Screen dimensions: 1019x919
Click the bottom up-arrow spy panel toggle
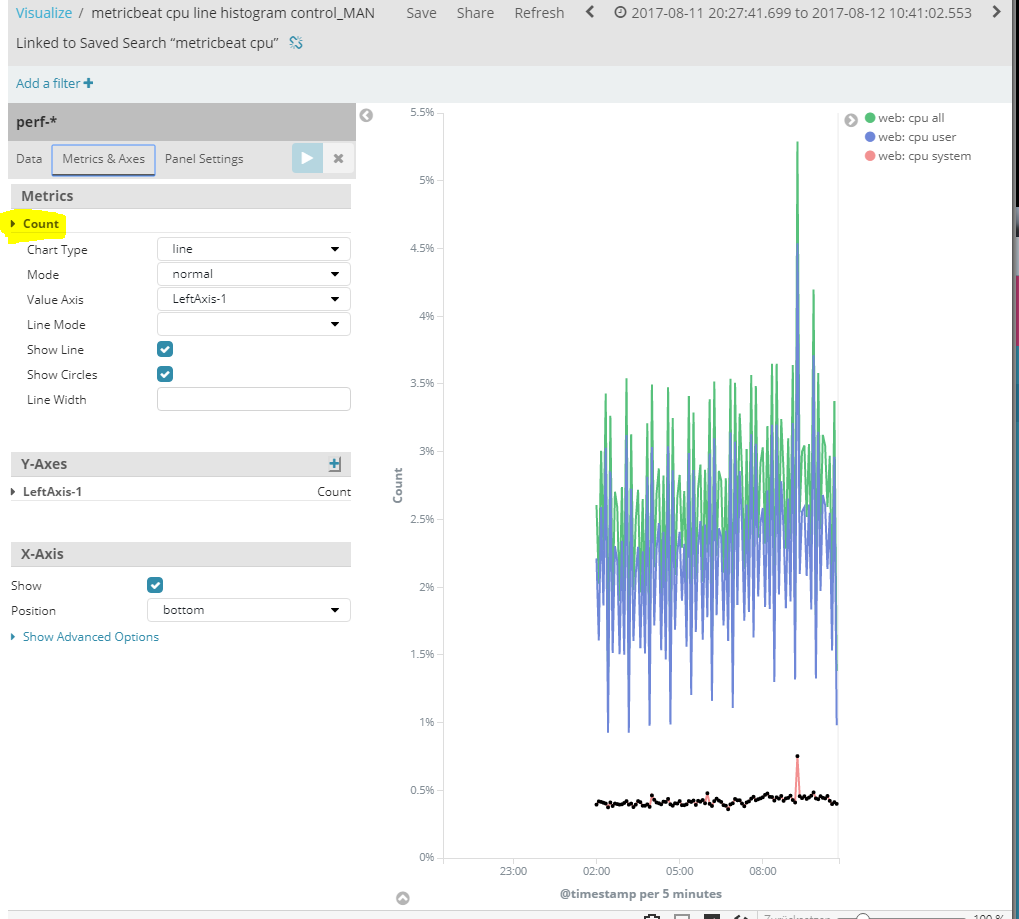point(403,898)
